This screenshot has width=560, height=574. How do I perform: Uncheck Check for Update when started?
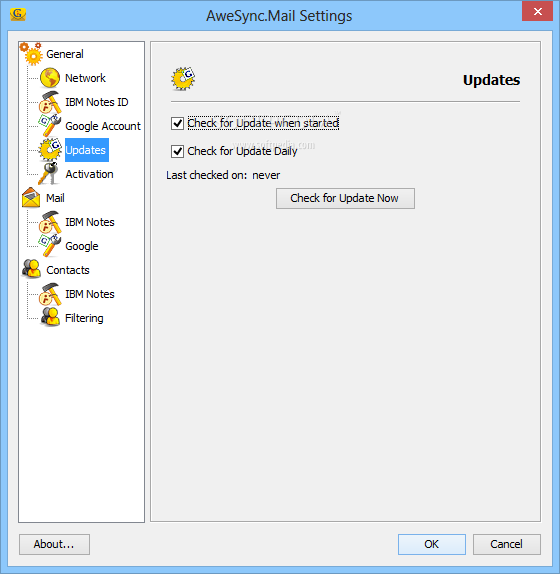[x=178, y=123]
